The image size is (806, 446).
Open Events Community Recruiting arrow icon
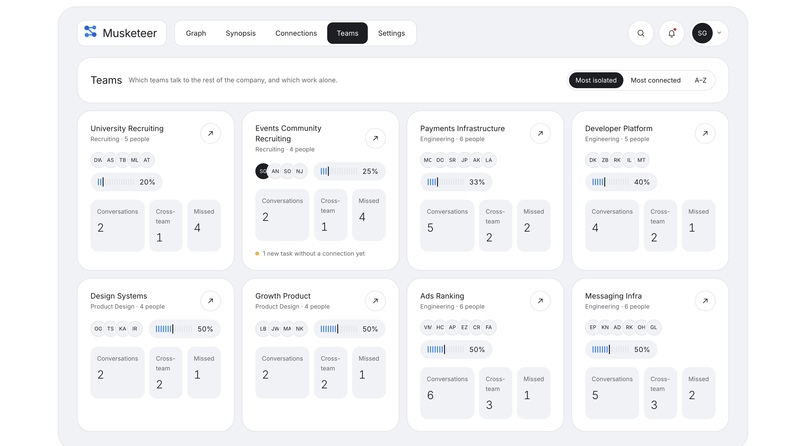(x=375, y=138)
